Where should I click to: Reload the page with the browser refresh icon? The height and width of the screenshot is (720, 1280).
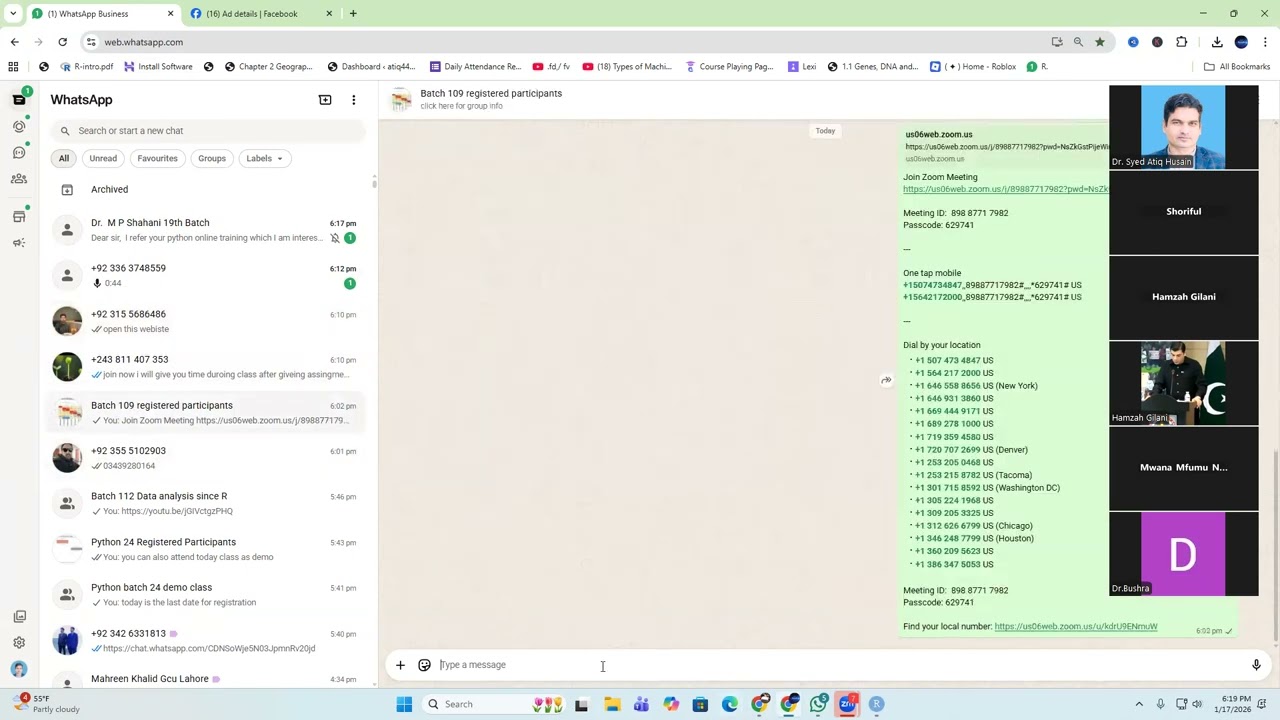coord(62,42)
